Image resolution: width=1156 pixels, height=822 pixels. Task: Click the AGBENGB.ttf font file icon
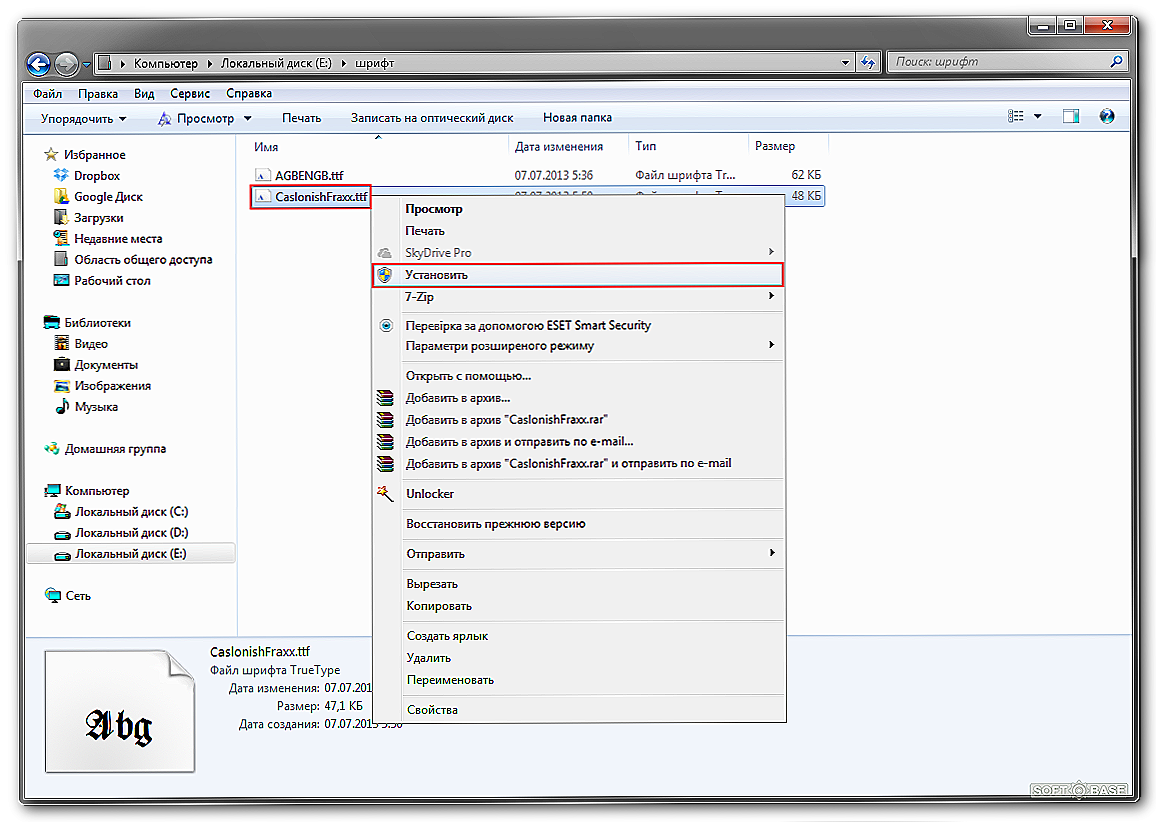[x=262, y=175]
